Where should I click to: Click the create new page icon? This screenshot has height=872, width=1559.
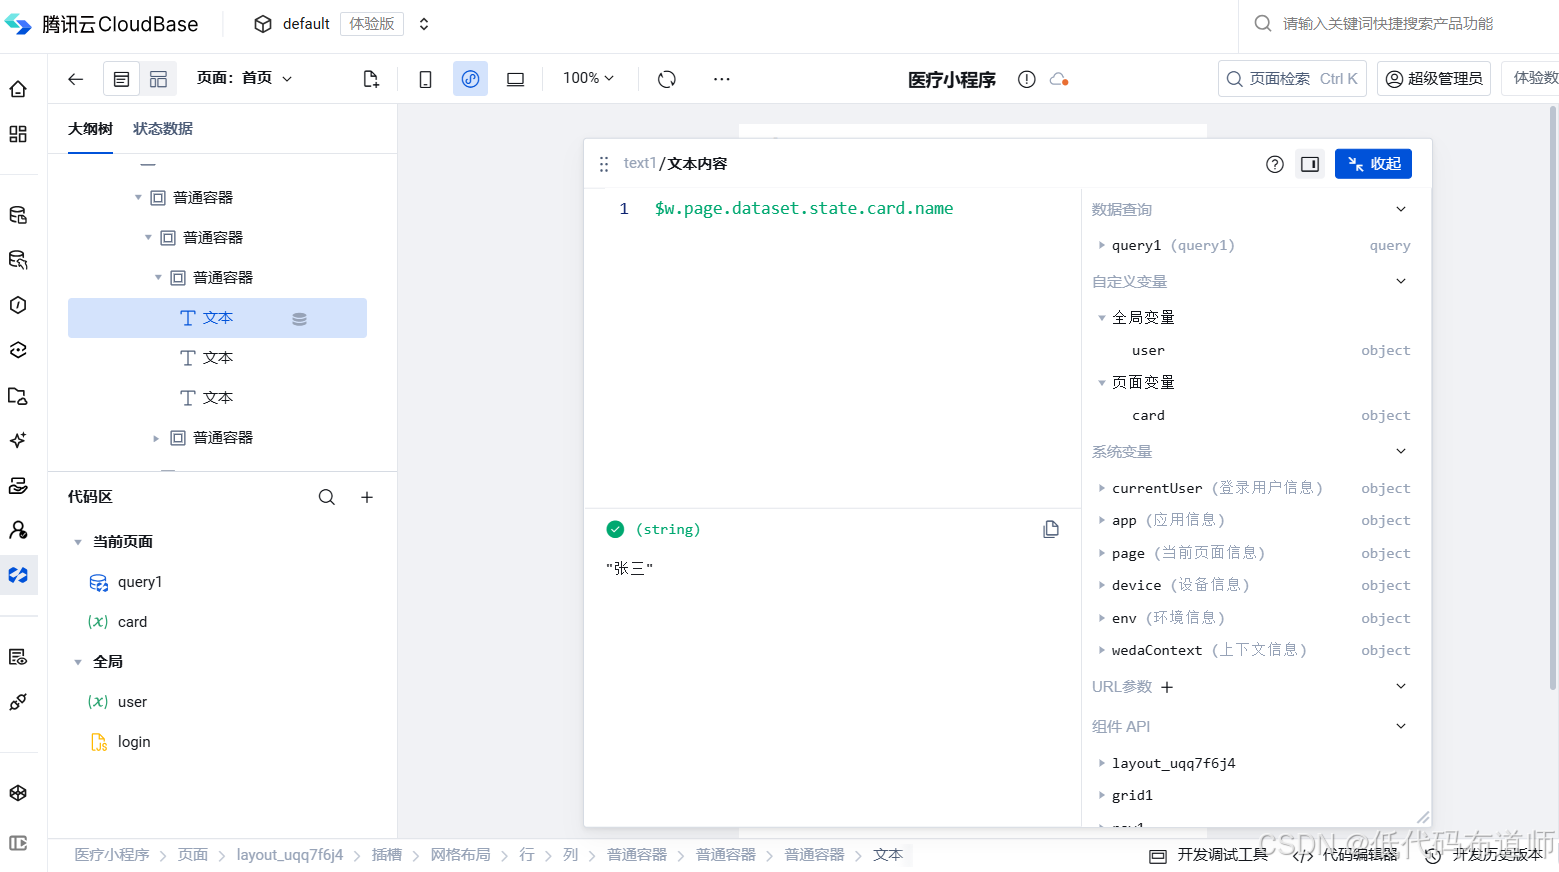pyautogui.click(x=371, y=78)
